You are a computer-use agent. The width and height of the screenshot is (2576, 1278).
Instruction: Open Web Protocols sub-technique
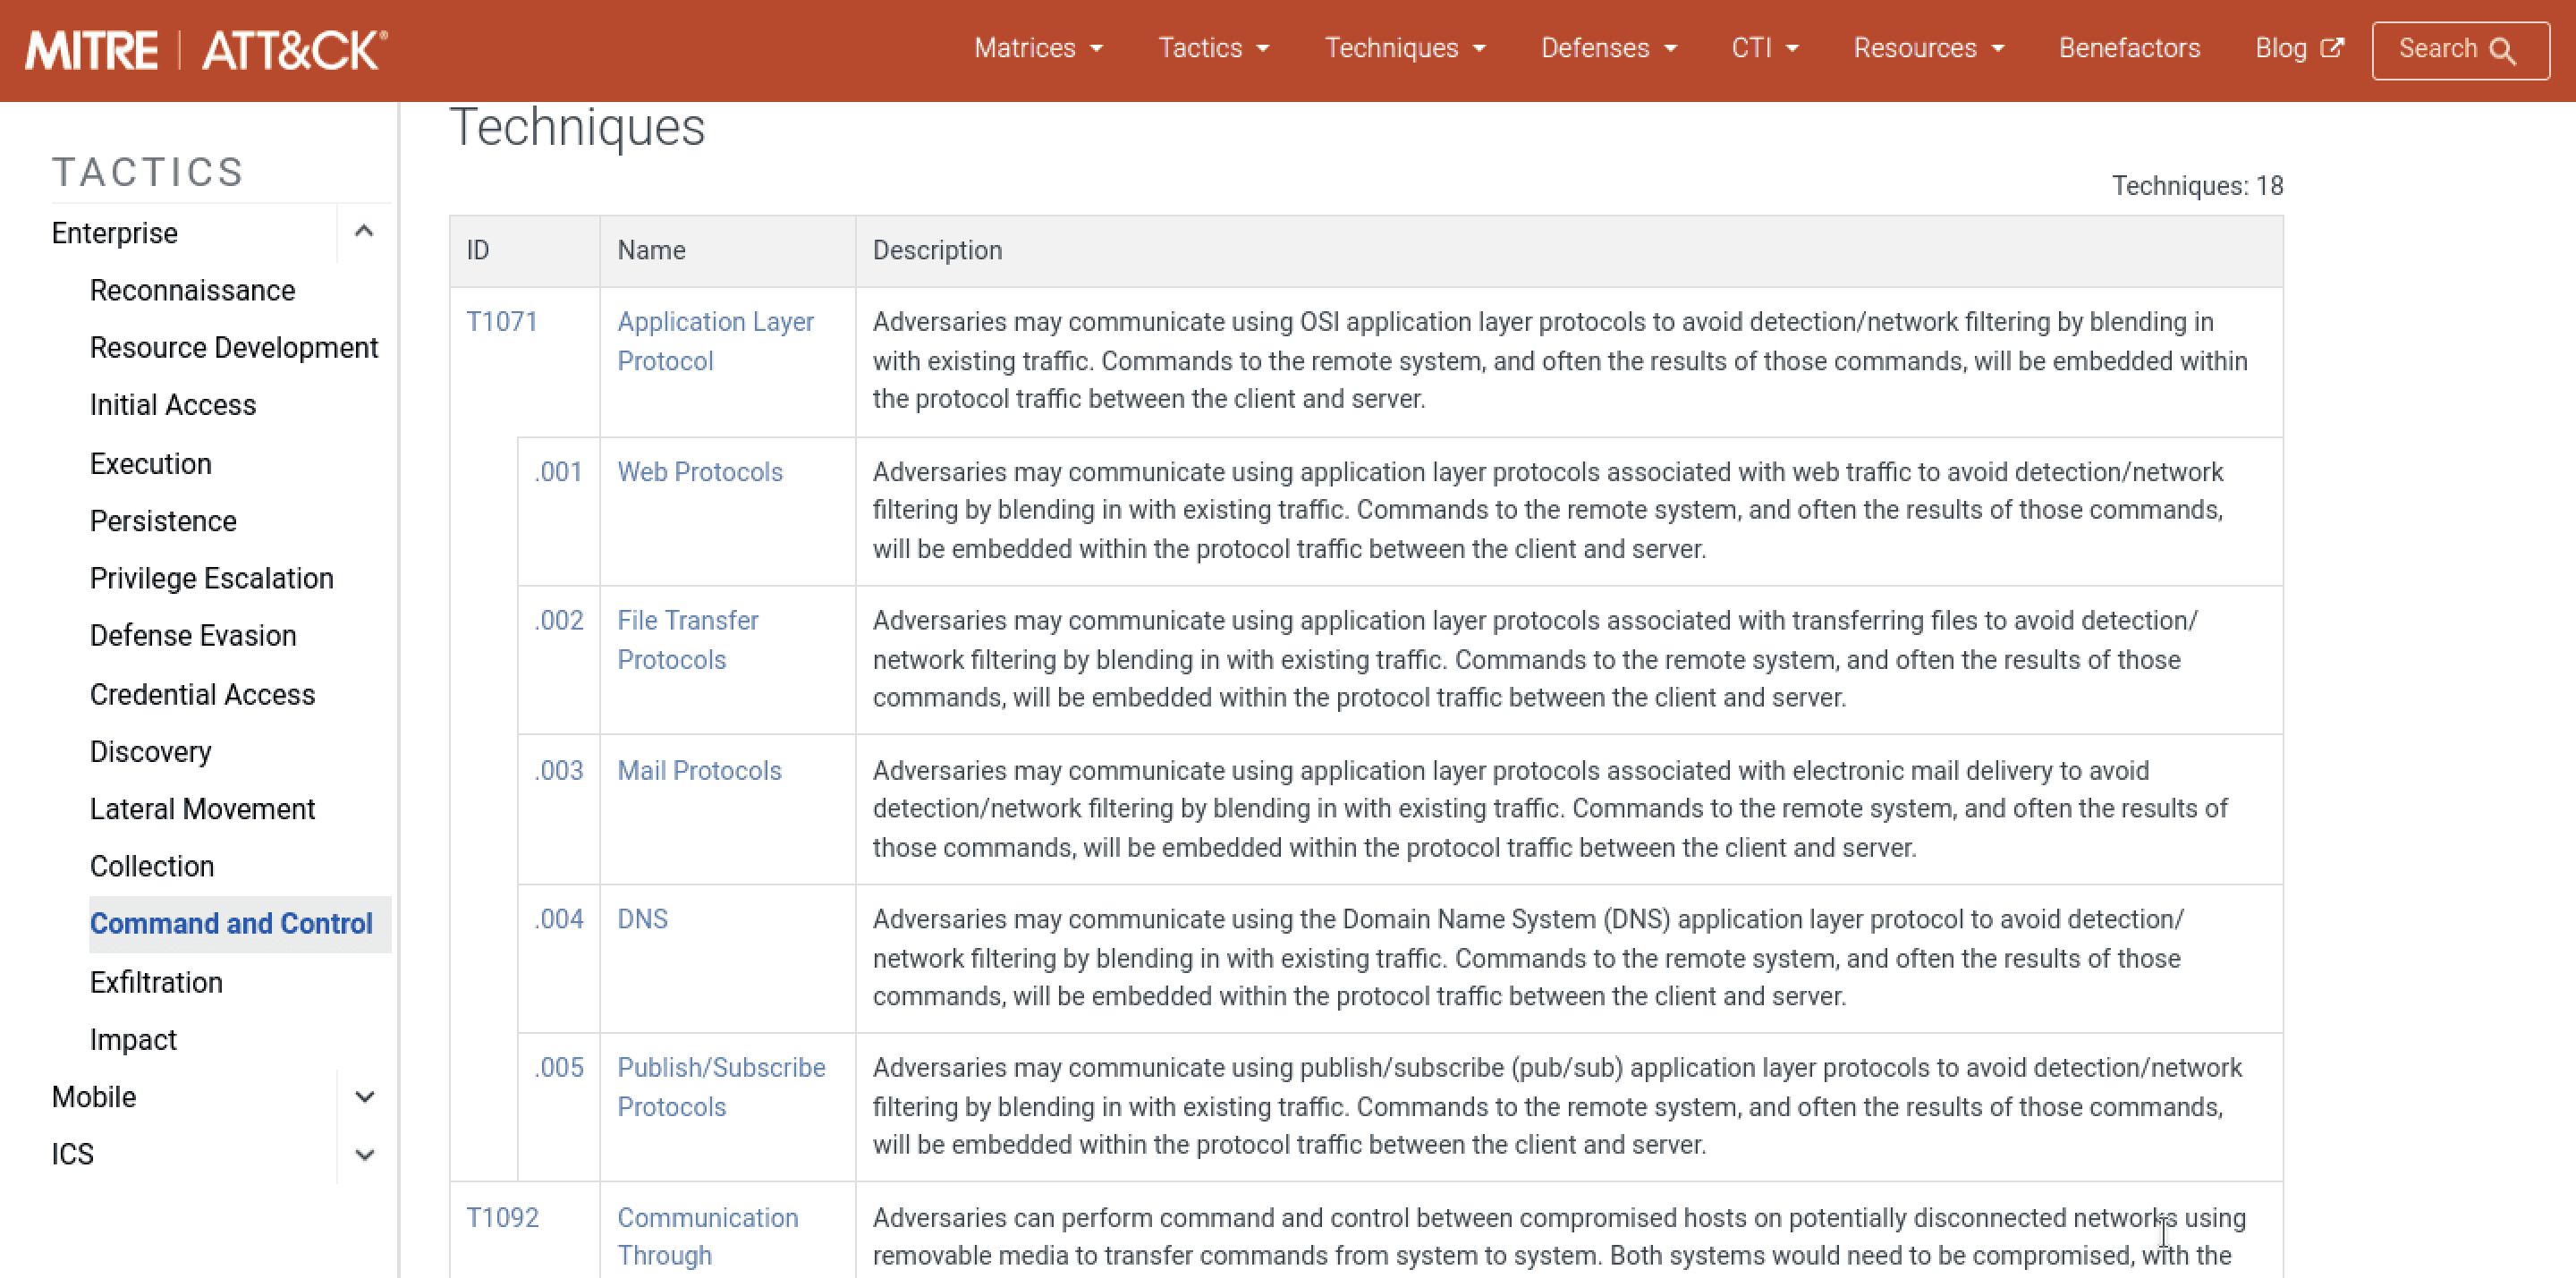700,471
